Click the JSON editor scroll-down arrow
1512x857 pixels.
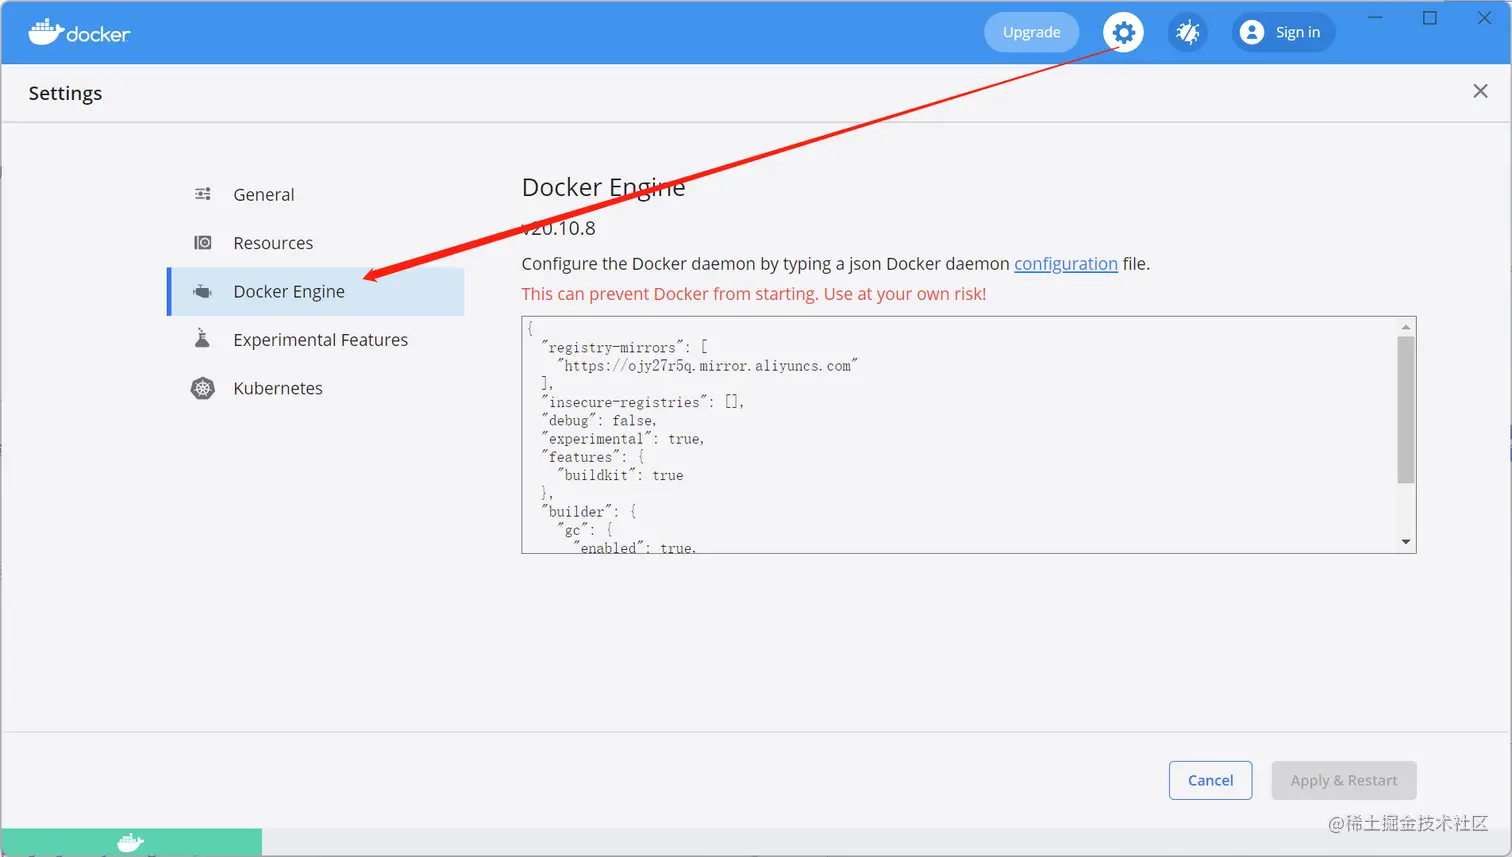click(x=1406, y=542)
